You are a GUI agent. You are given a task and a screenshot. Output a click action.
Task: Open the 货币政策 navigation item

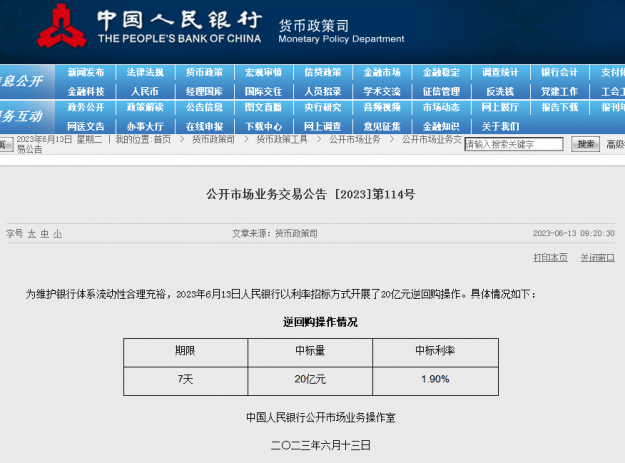click(x=204, y=73)
